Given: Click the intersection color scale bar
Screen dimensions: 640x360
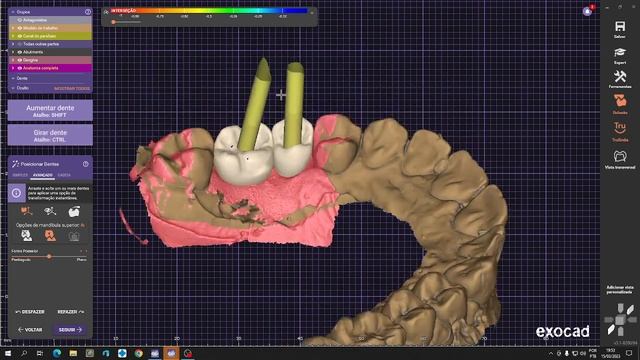Looking at the screenshot, I should (x=209, y=11).
